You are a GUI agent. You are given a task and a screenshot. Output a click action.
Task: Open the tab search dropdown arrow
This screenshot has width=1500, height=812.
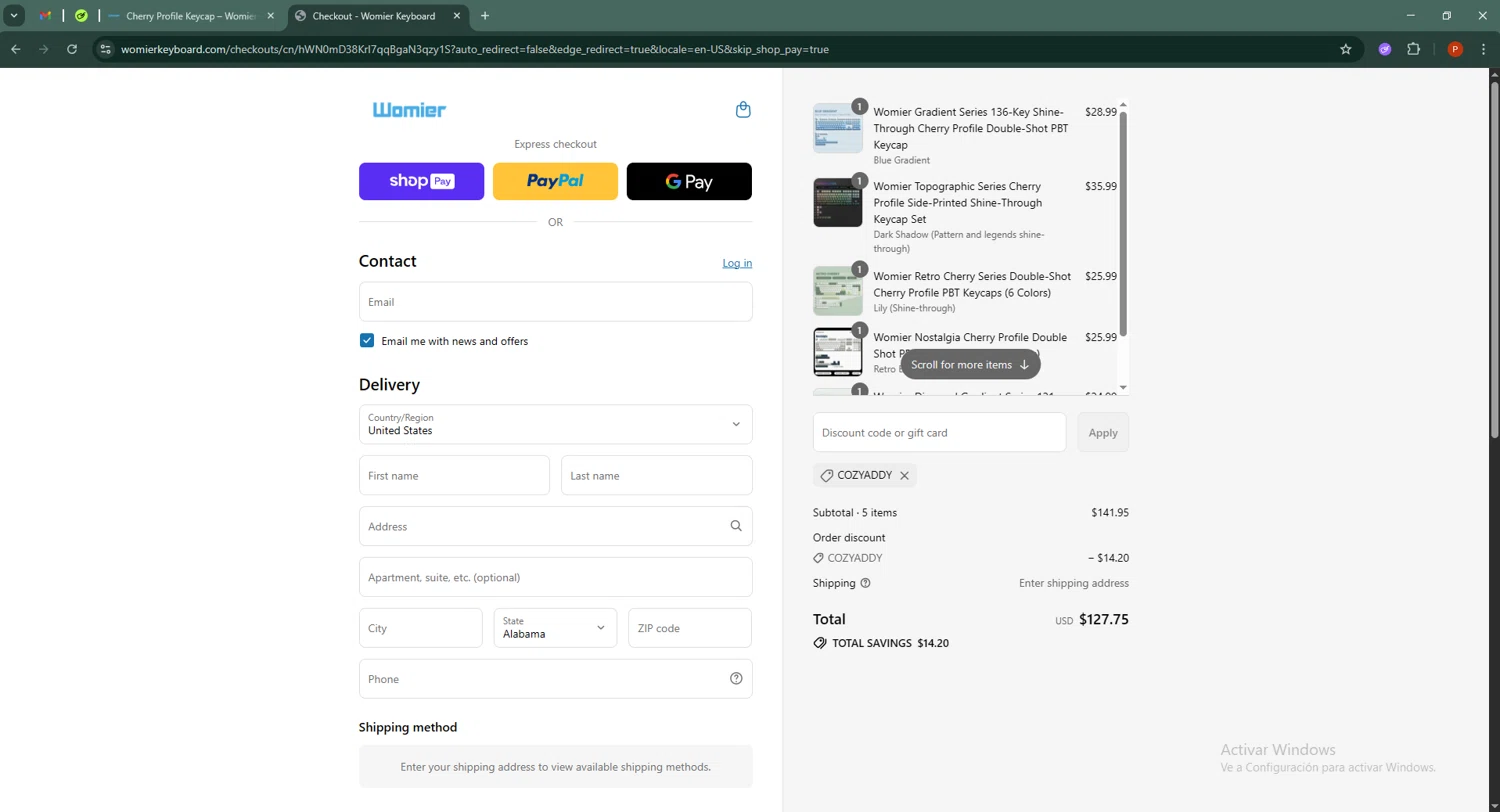[x=15, y=16]
